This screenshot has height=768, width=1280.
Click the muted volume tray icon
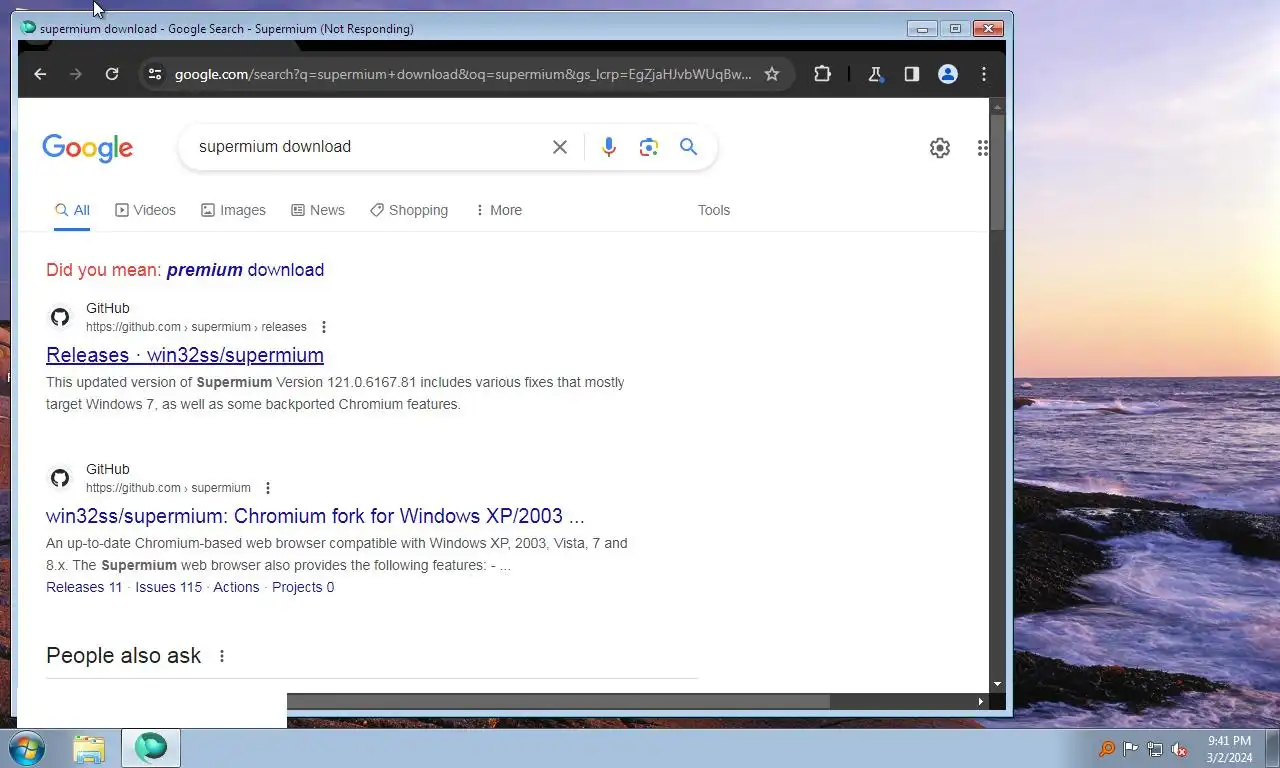click(1179, 749)
